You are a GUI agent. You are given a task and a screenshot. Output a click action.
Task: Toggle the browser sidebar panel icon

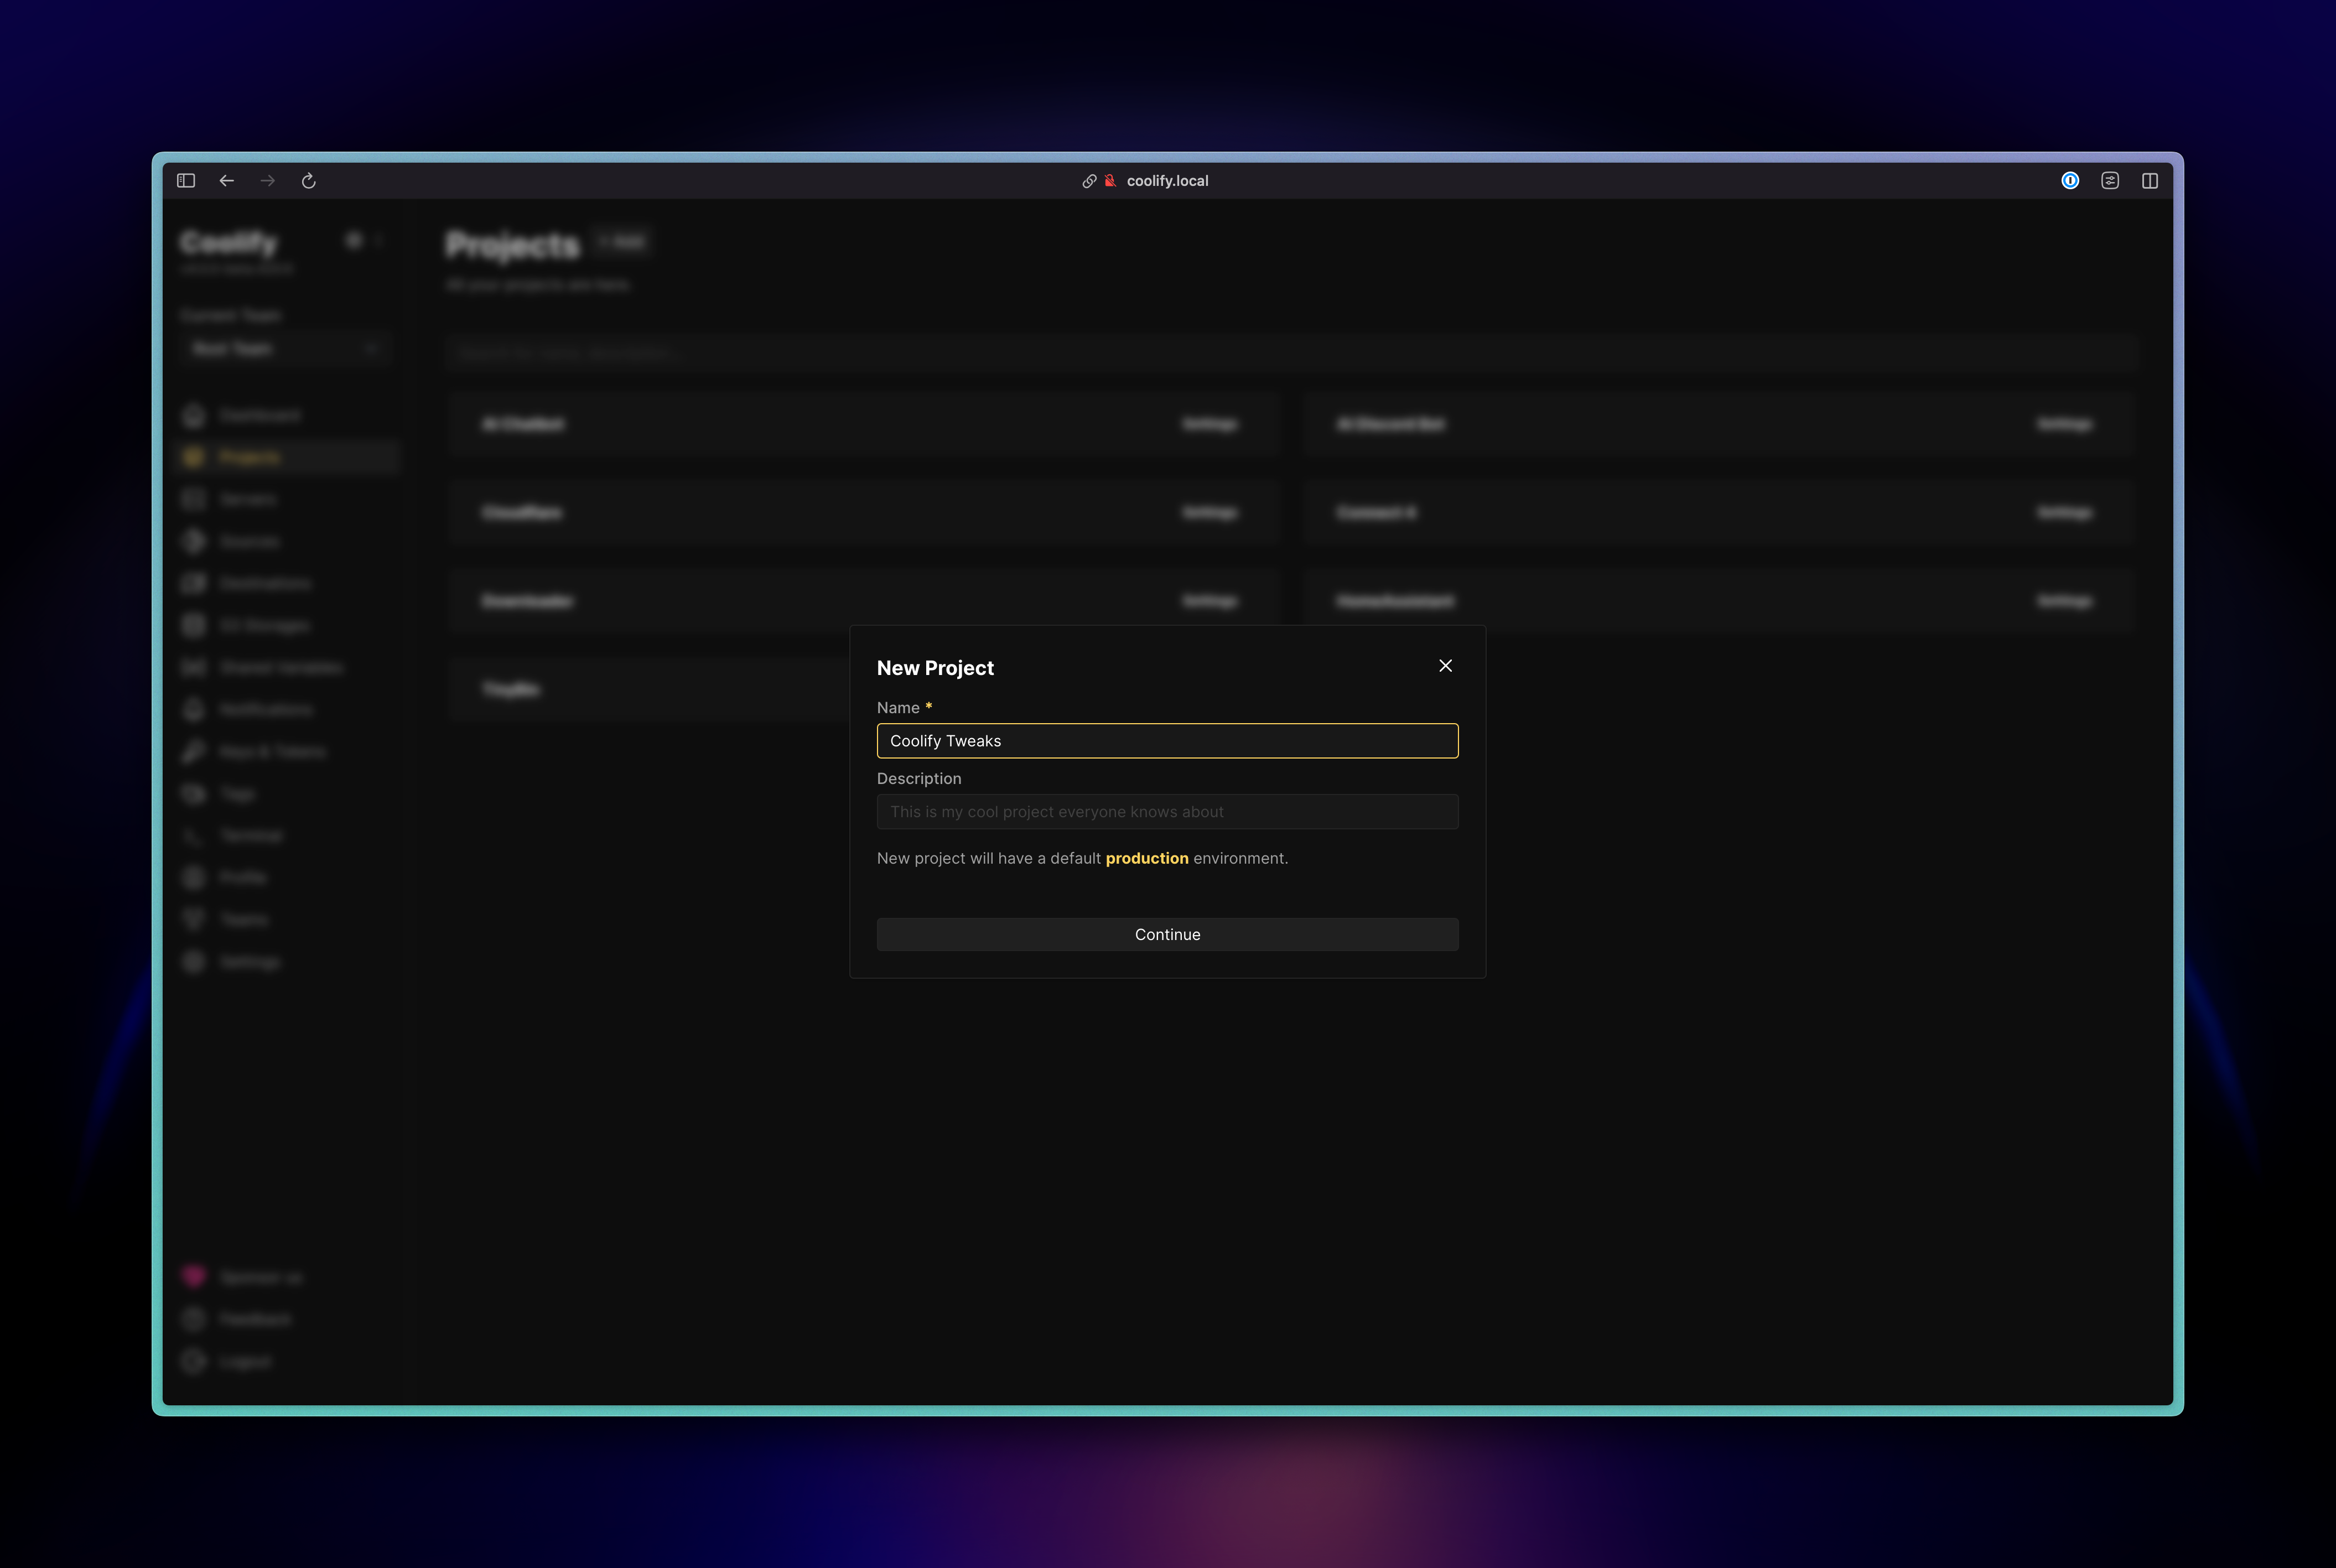pyautogui.click(x=185, y=180)
